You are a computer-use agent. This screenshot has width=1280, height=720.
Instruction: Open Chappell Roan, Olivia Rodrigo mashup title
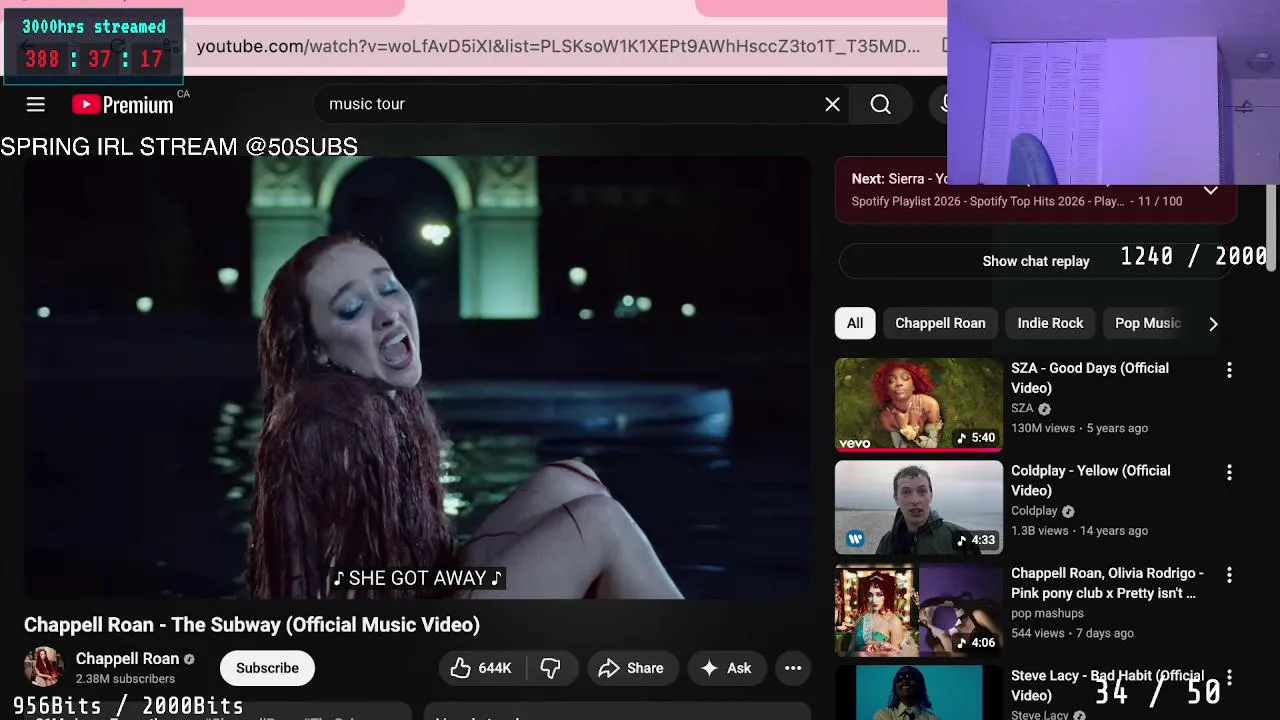(x=1107, y=583)
